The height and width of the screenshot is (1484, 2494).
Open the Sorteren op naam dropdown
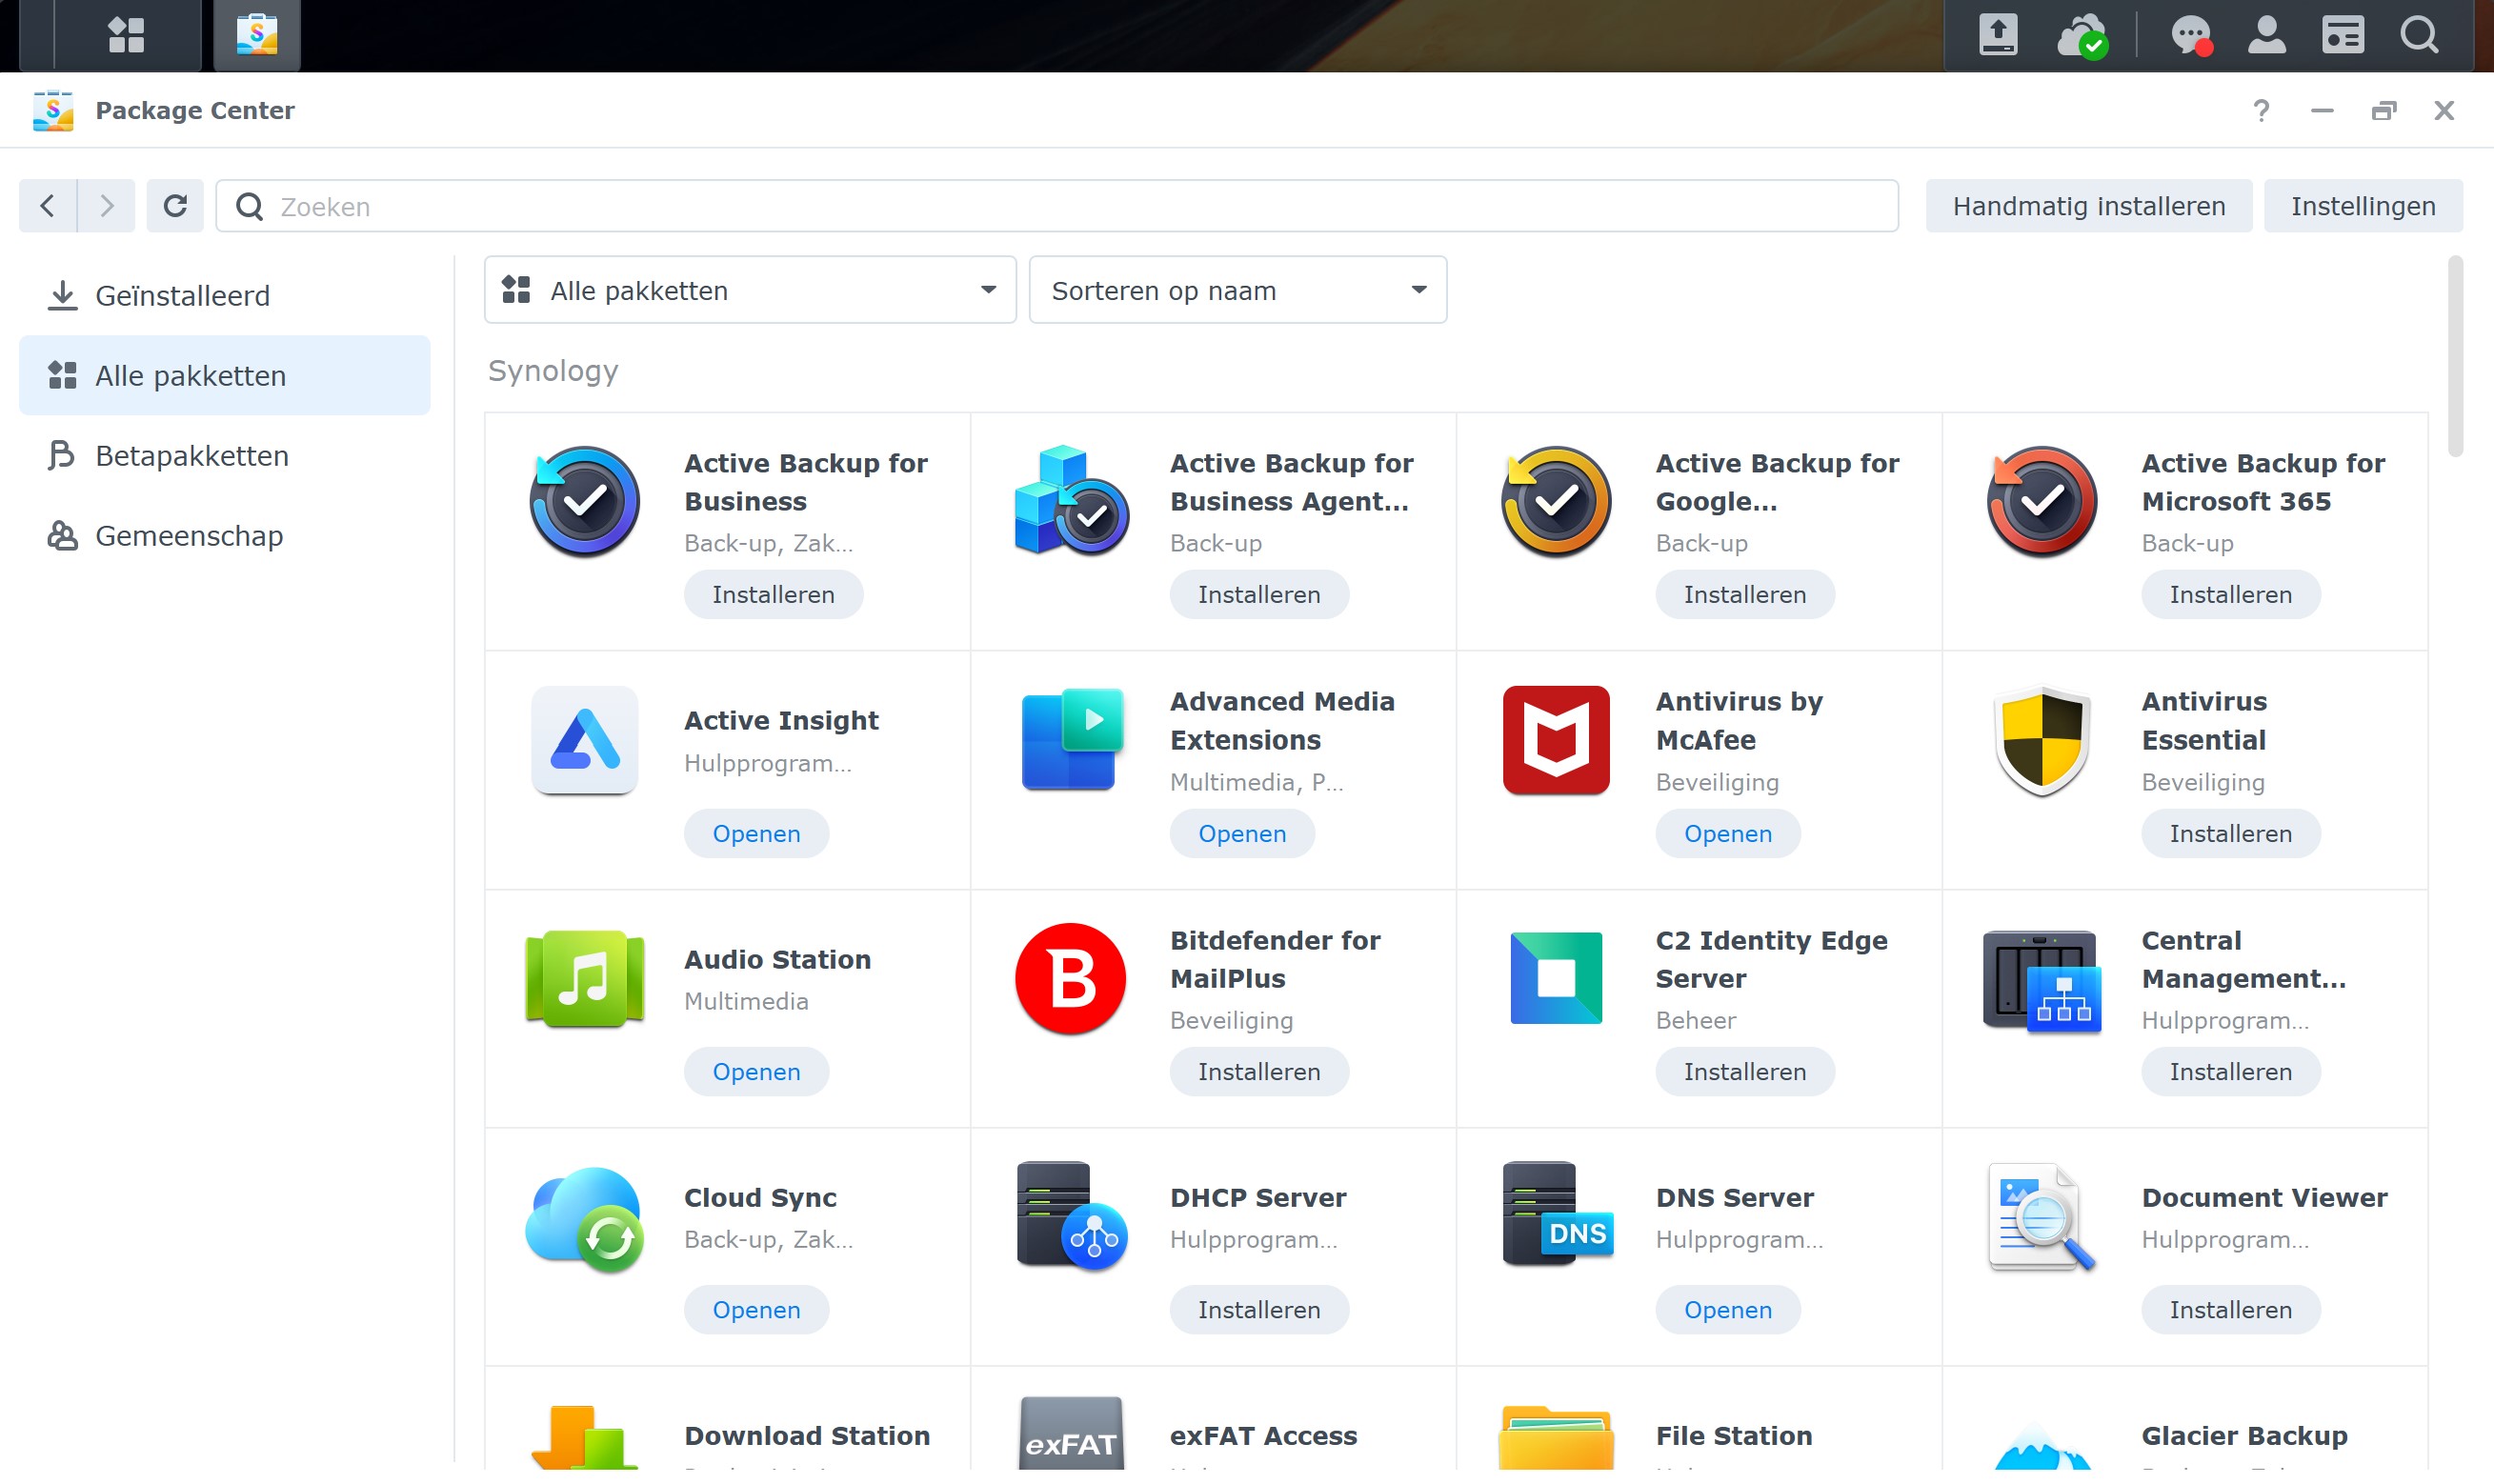pyautogui.click(x=1237, y=290)
